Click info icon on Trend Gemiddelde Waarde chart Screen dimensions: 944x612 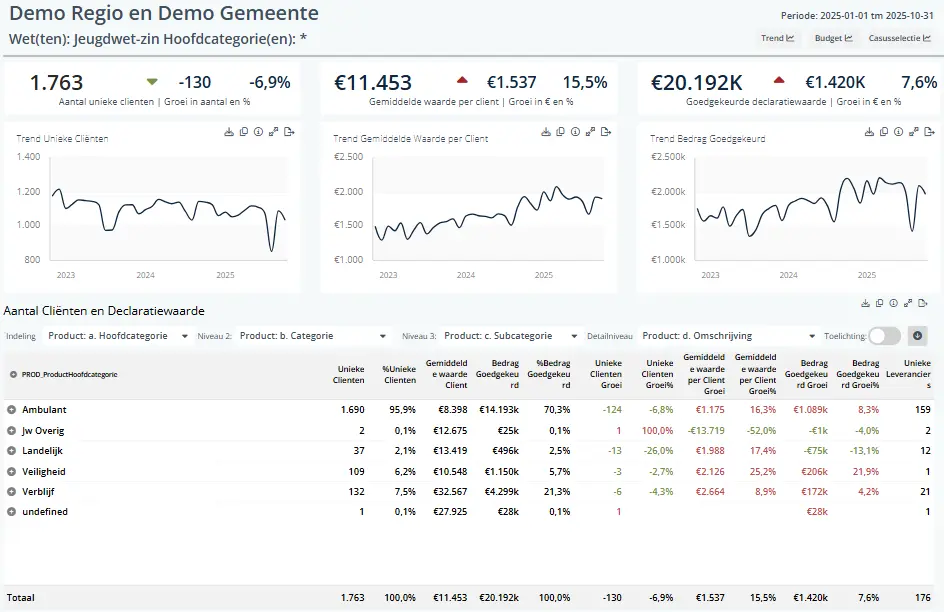(x=575, y=132)
